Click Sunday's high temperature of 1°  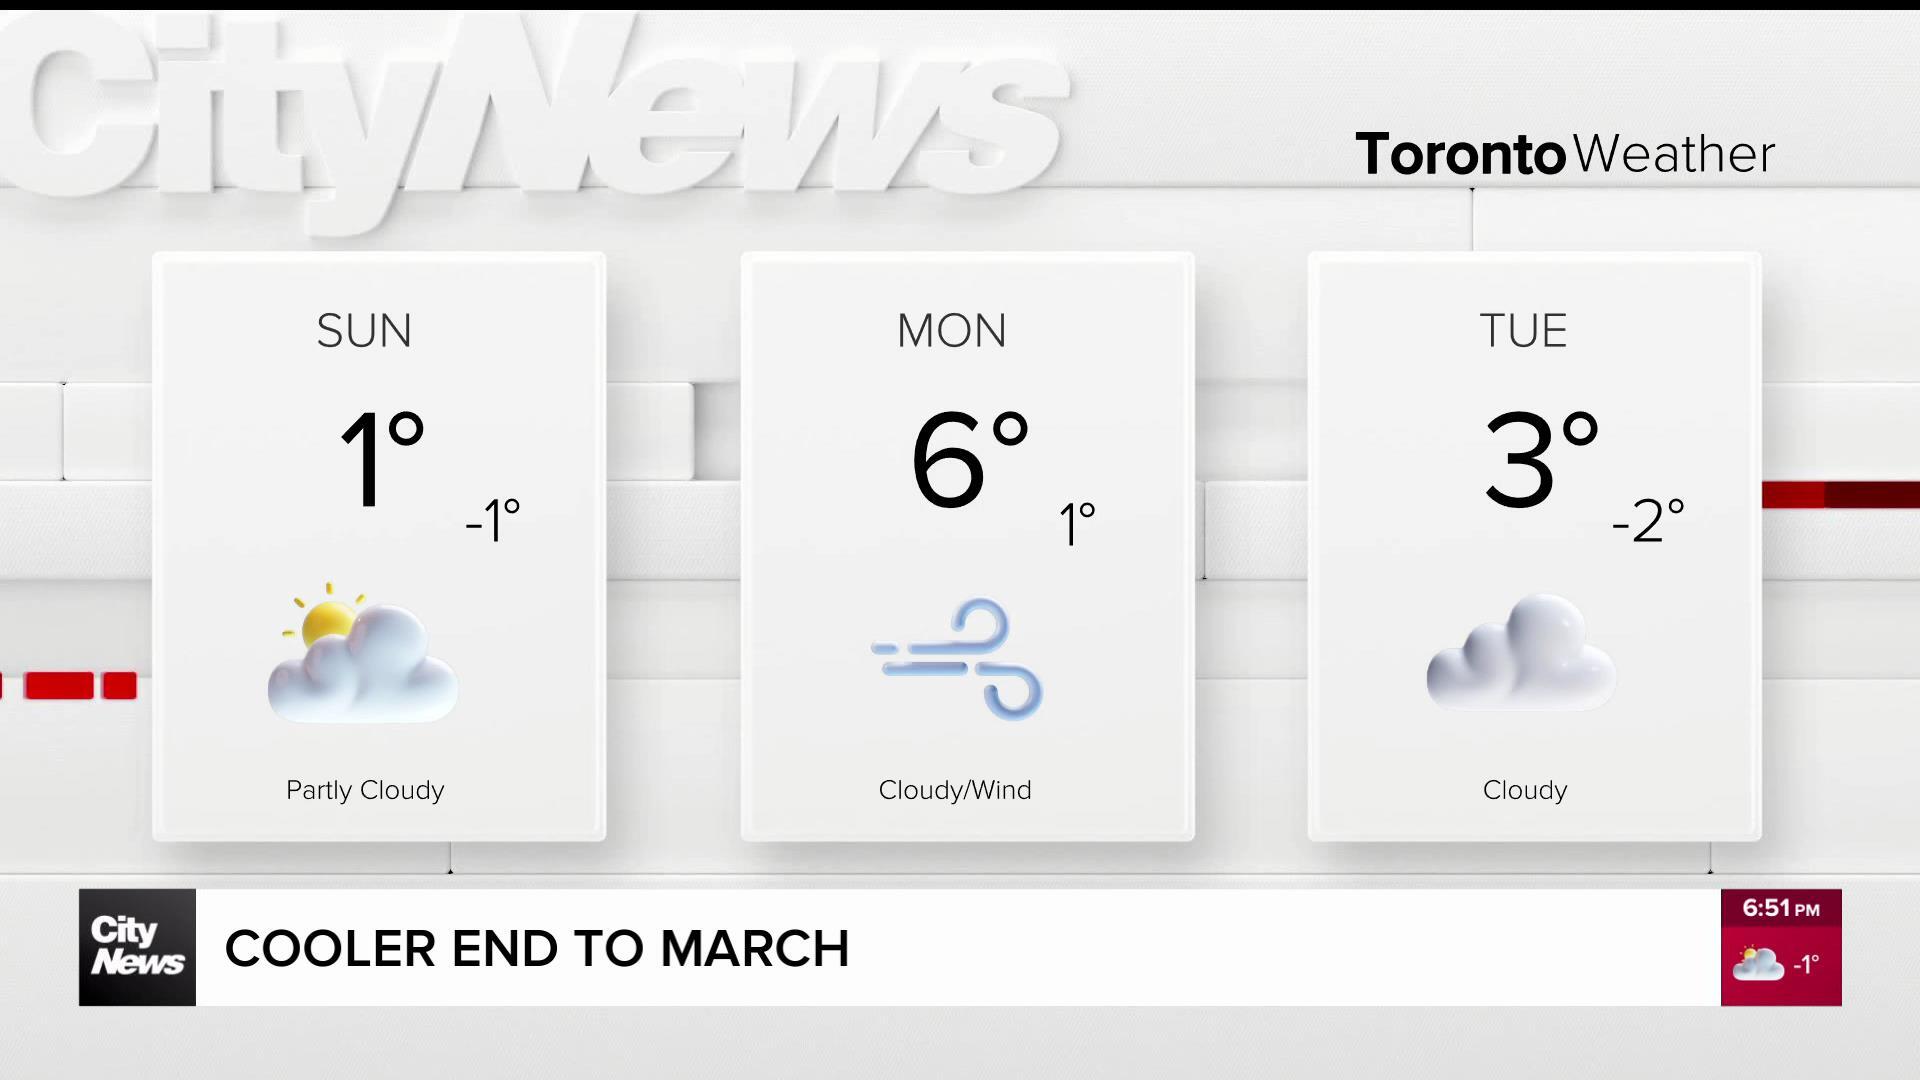tap(381, 459)
